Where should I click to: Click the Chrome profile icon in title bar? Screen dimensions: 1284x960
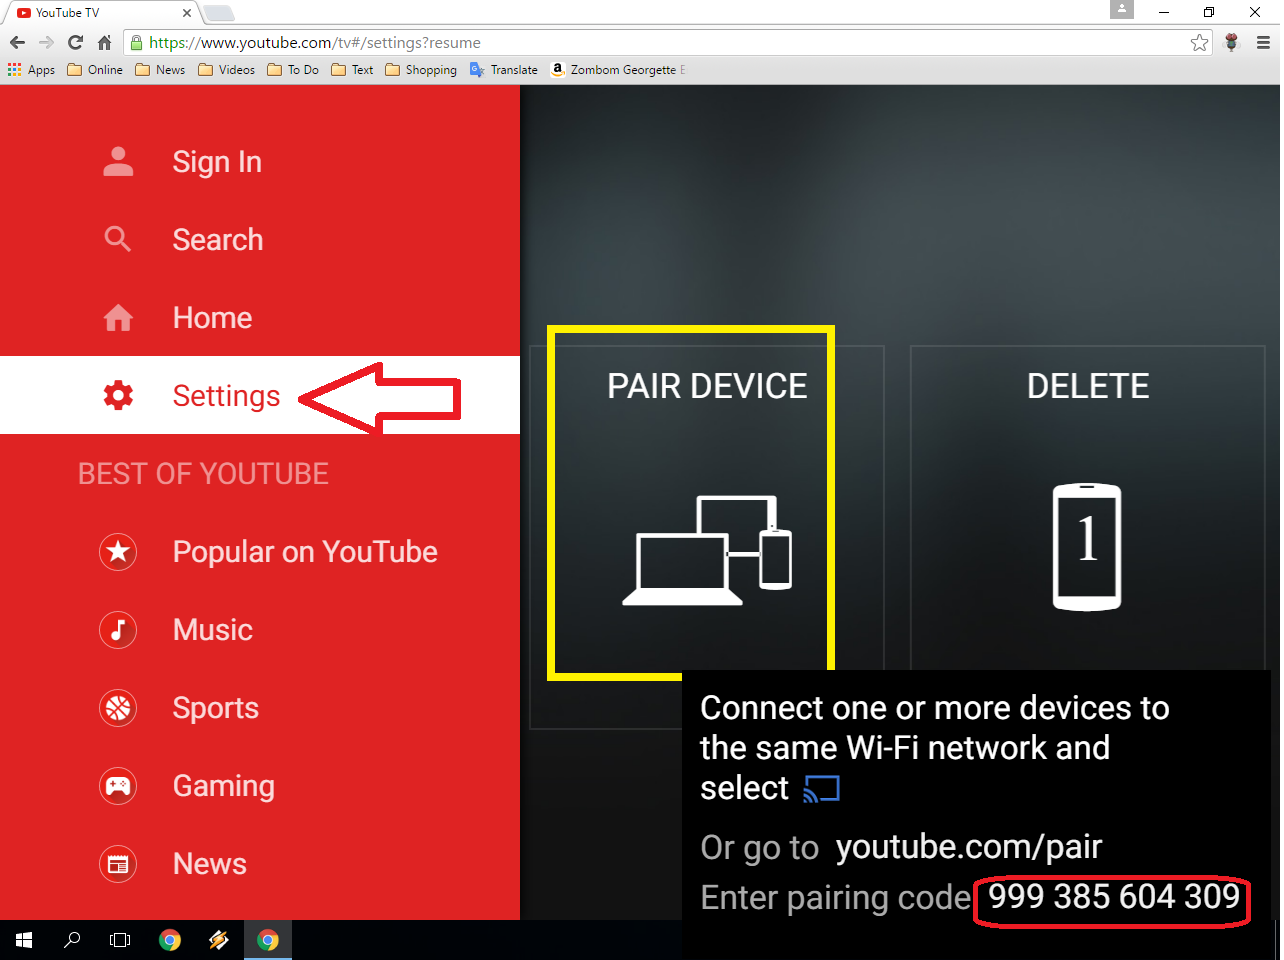1122,9
